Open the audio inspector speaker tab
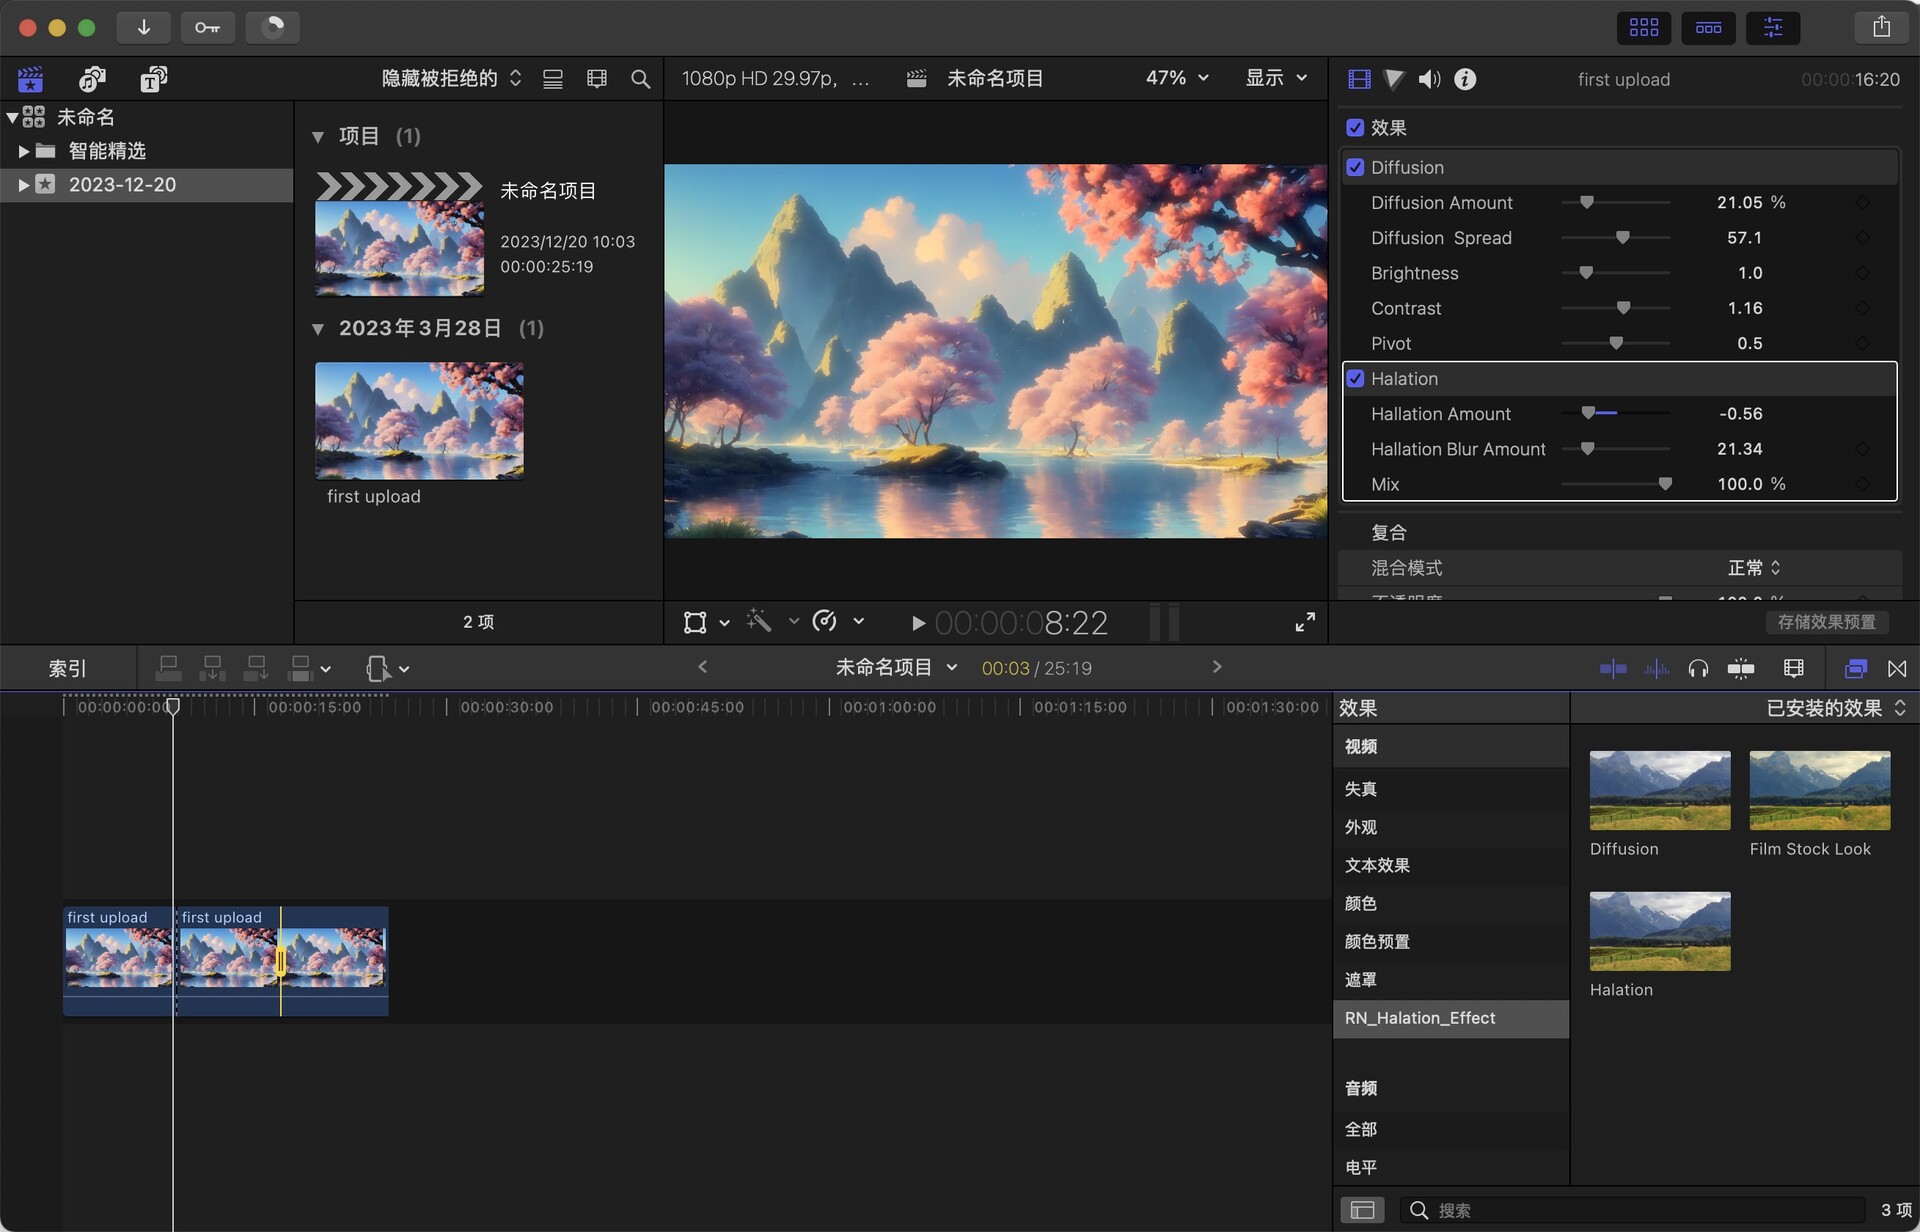1920x1232 pixels. (x=1429, y=79)
